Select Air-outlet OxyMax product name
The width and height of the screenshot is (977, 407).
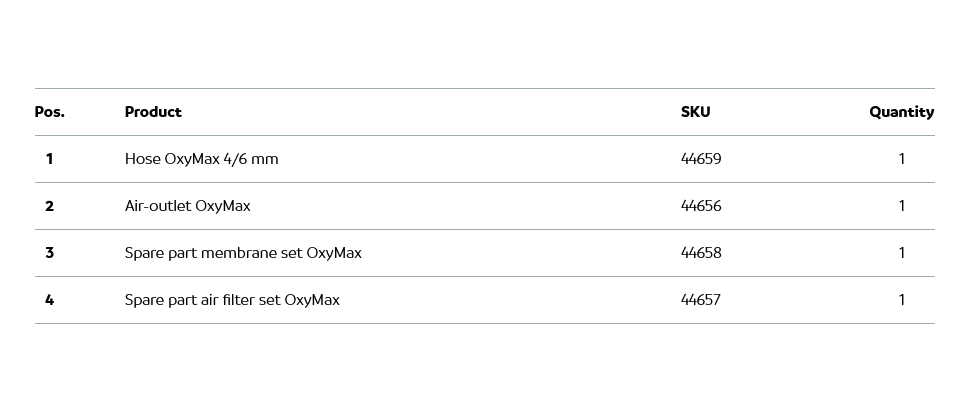point(187,206)
